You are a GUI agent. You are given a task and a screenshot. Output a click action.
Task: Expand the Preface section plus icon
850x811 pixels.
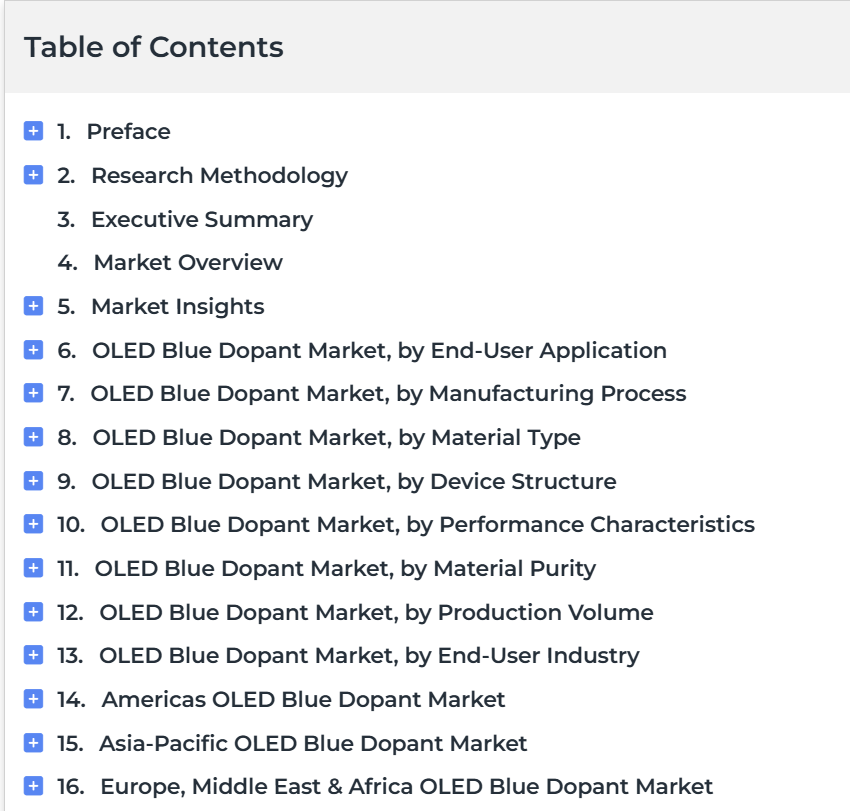pyautogui.click(x=33, y=131)
